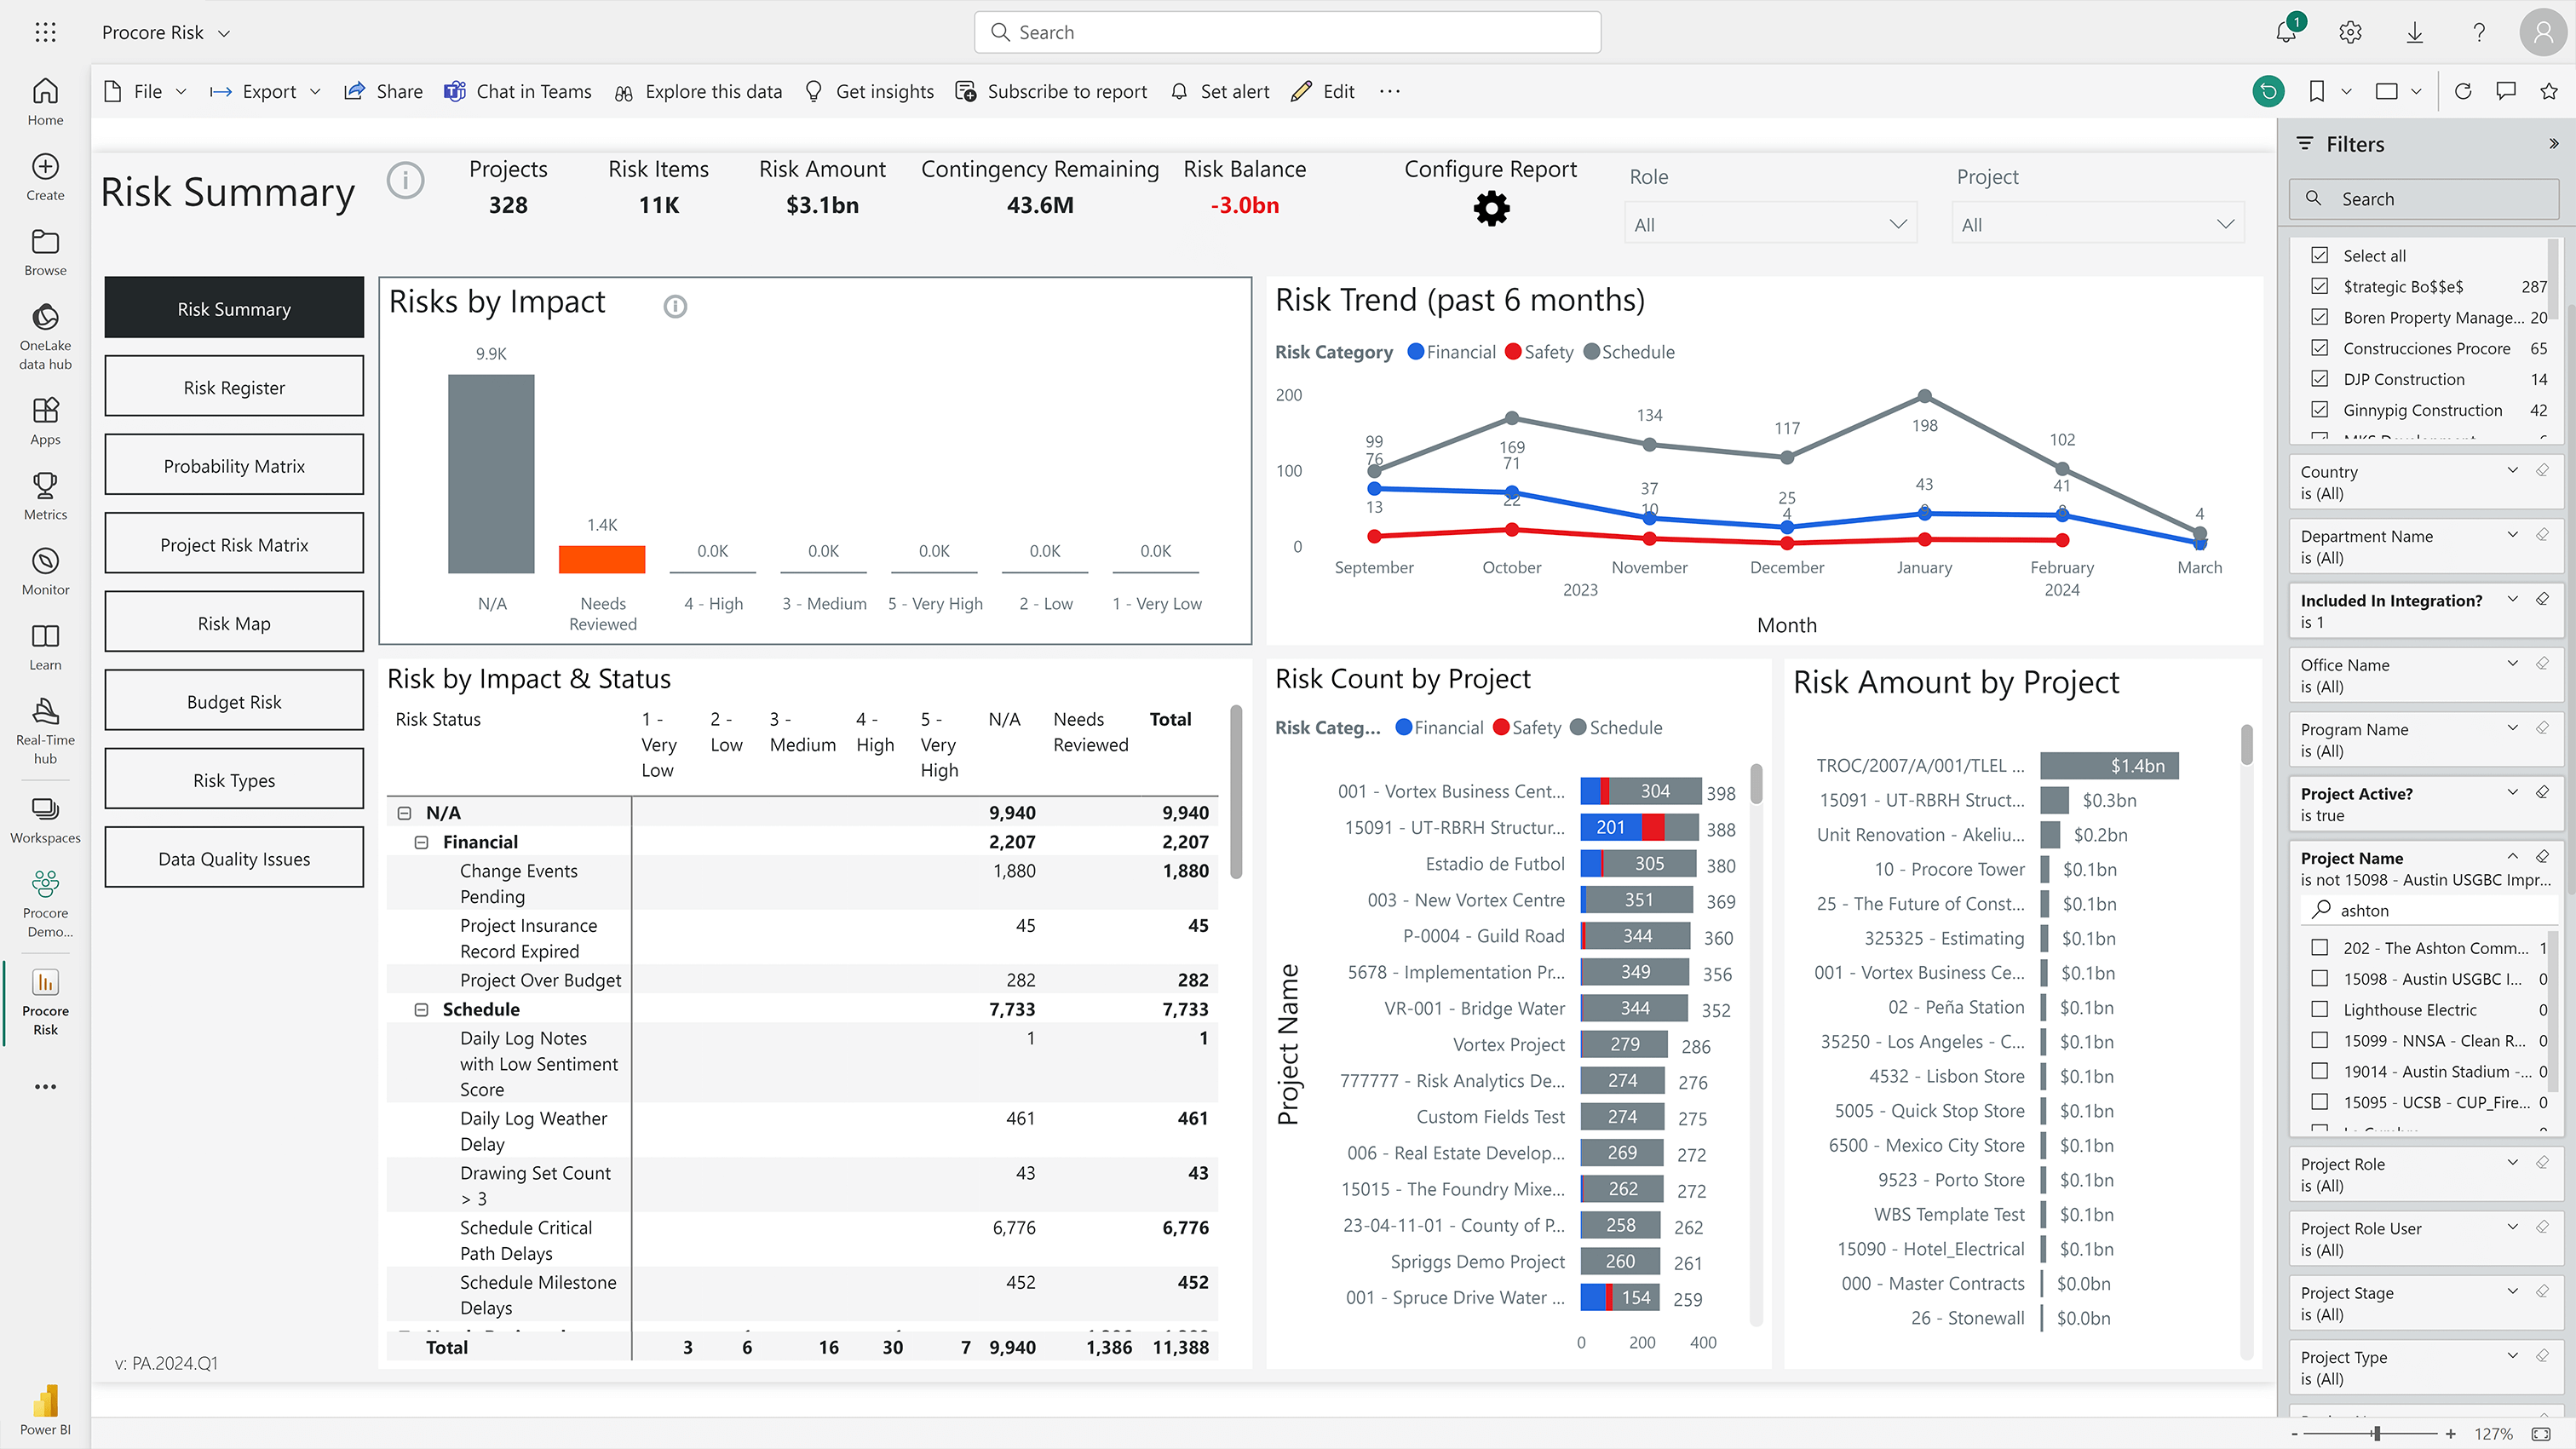Select the Risk Summary tab
Viewport: 2576px width, 1449px height.
(233, 308)
